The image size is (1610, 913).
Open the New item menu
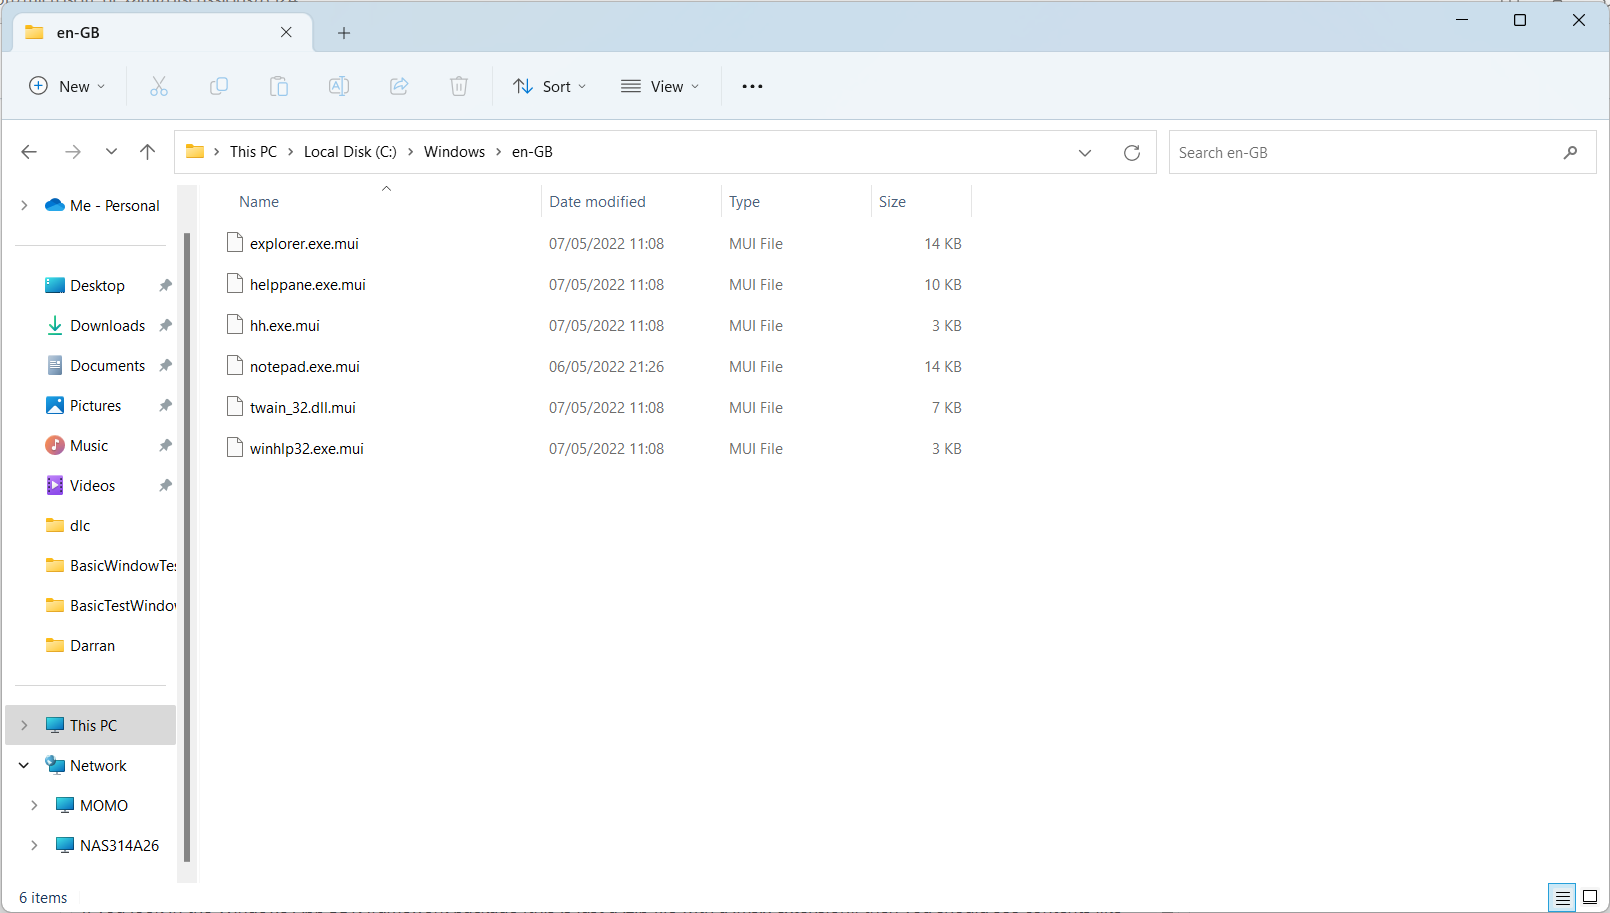coord(67,86)
